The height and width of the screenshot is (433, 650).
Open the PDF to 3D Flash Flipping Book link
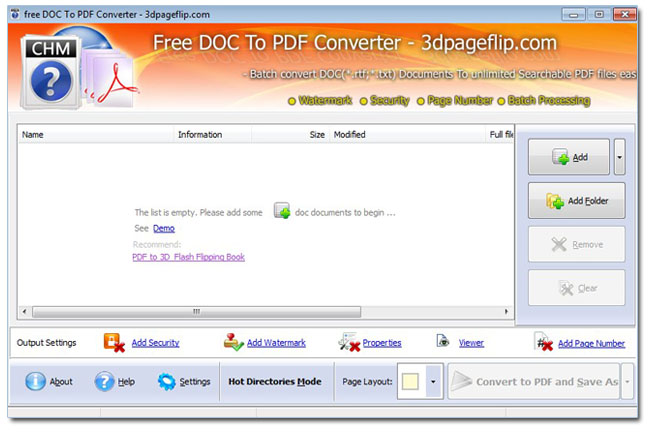(188, 257)
